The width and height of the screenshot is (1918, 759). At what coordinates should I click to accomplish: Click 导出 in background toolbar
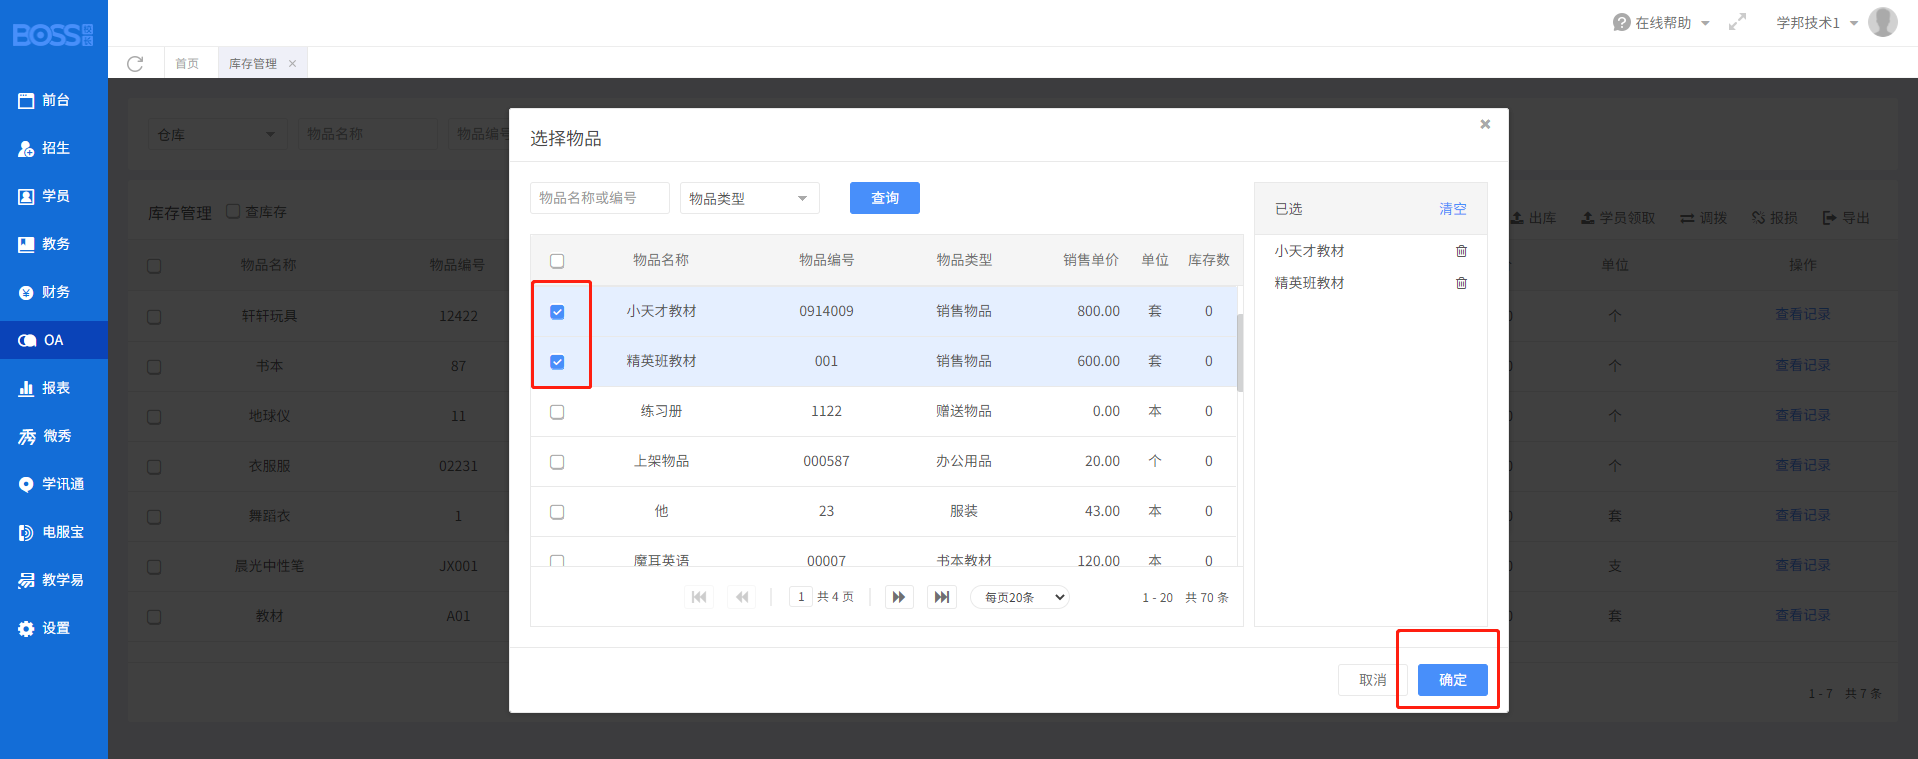click(1846, 218)
